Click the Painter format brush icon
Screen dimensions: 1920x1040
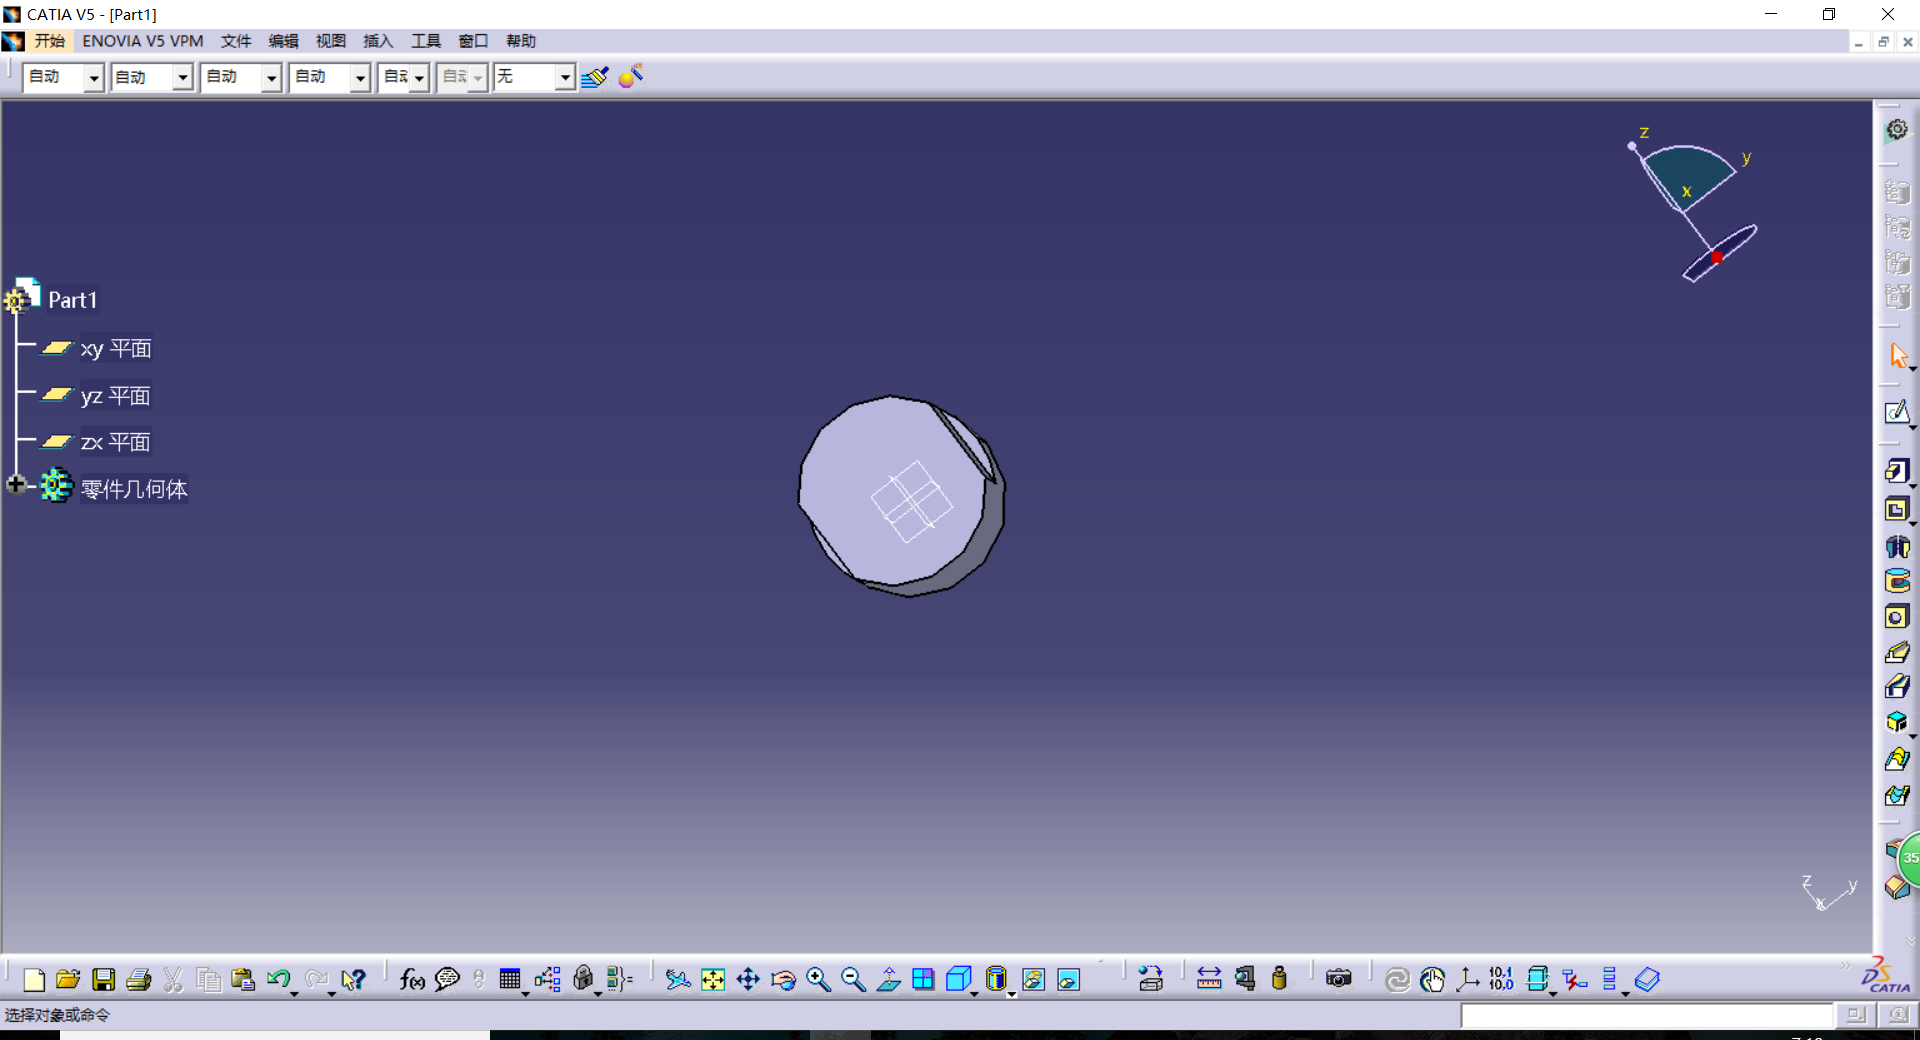click(594, 77)
